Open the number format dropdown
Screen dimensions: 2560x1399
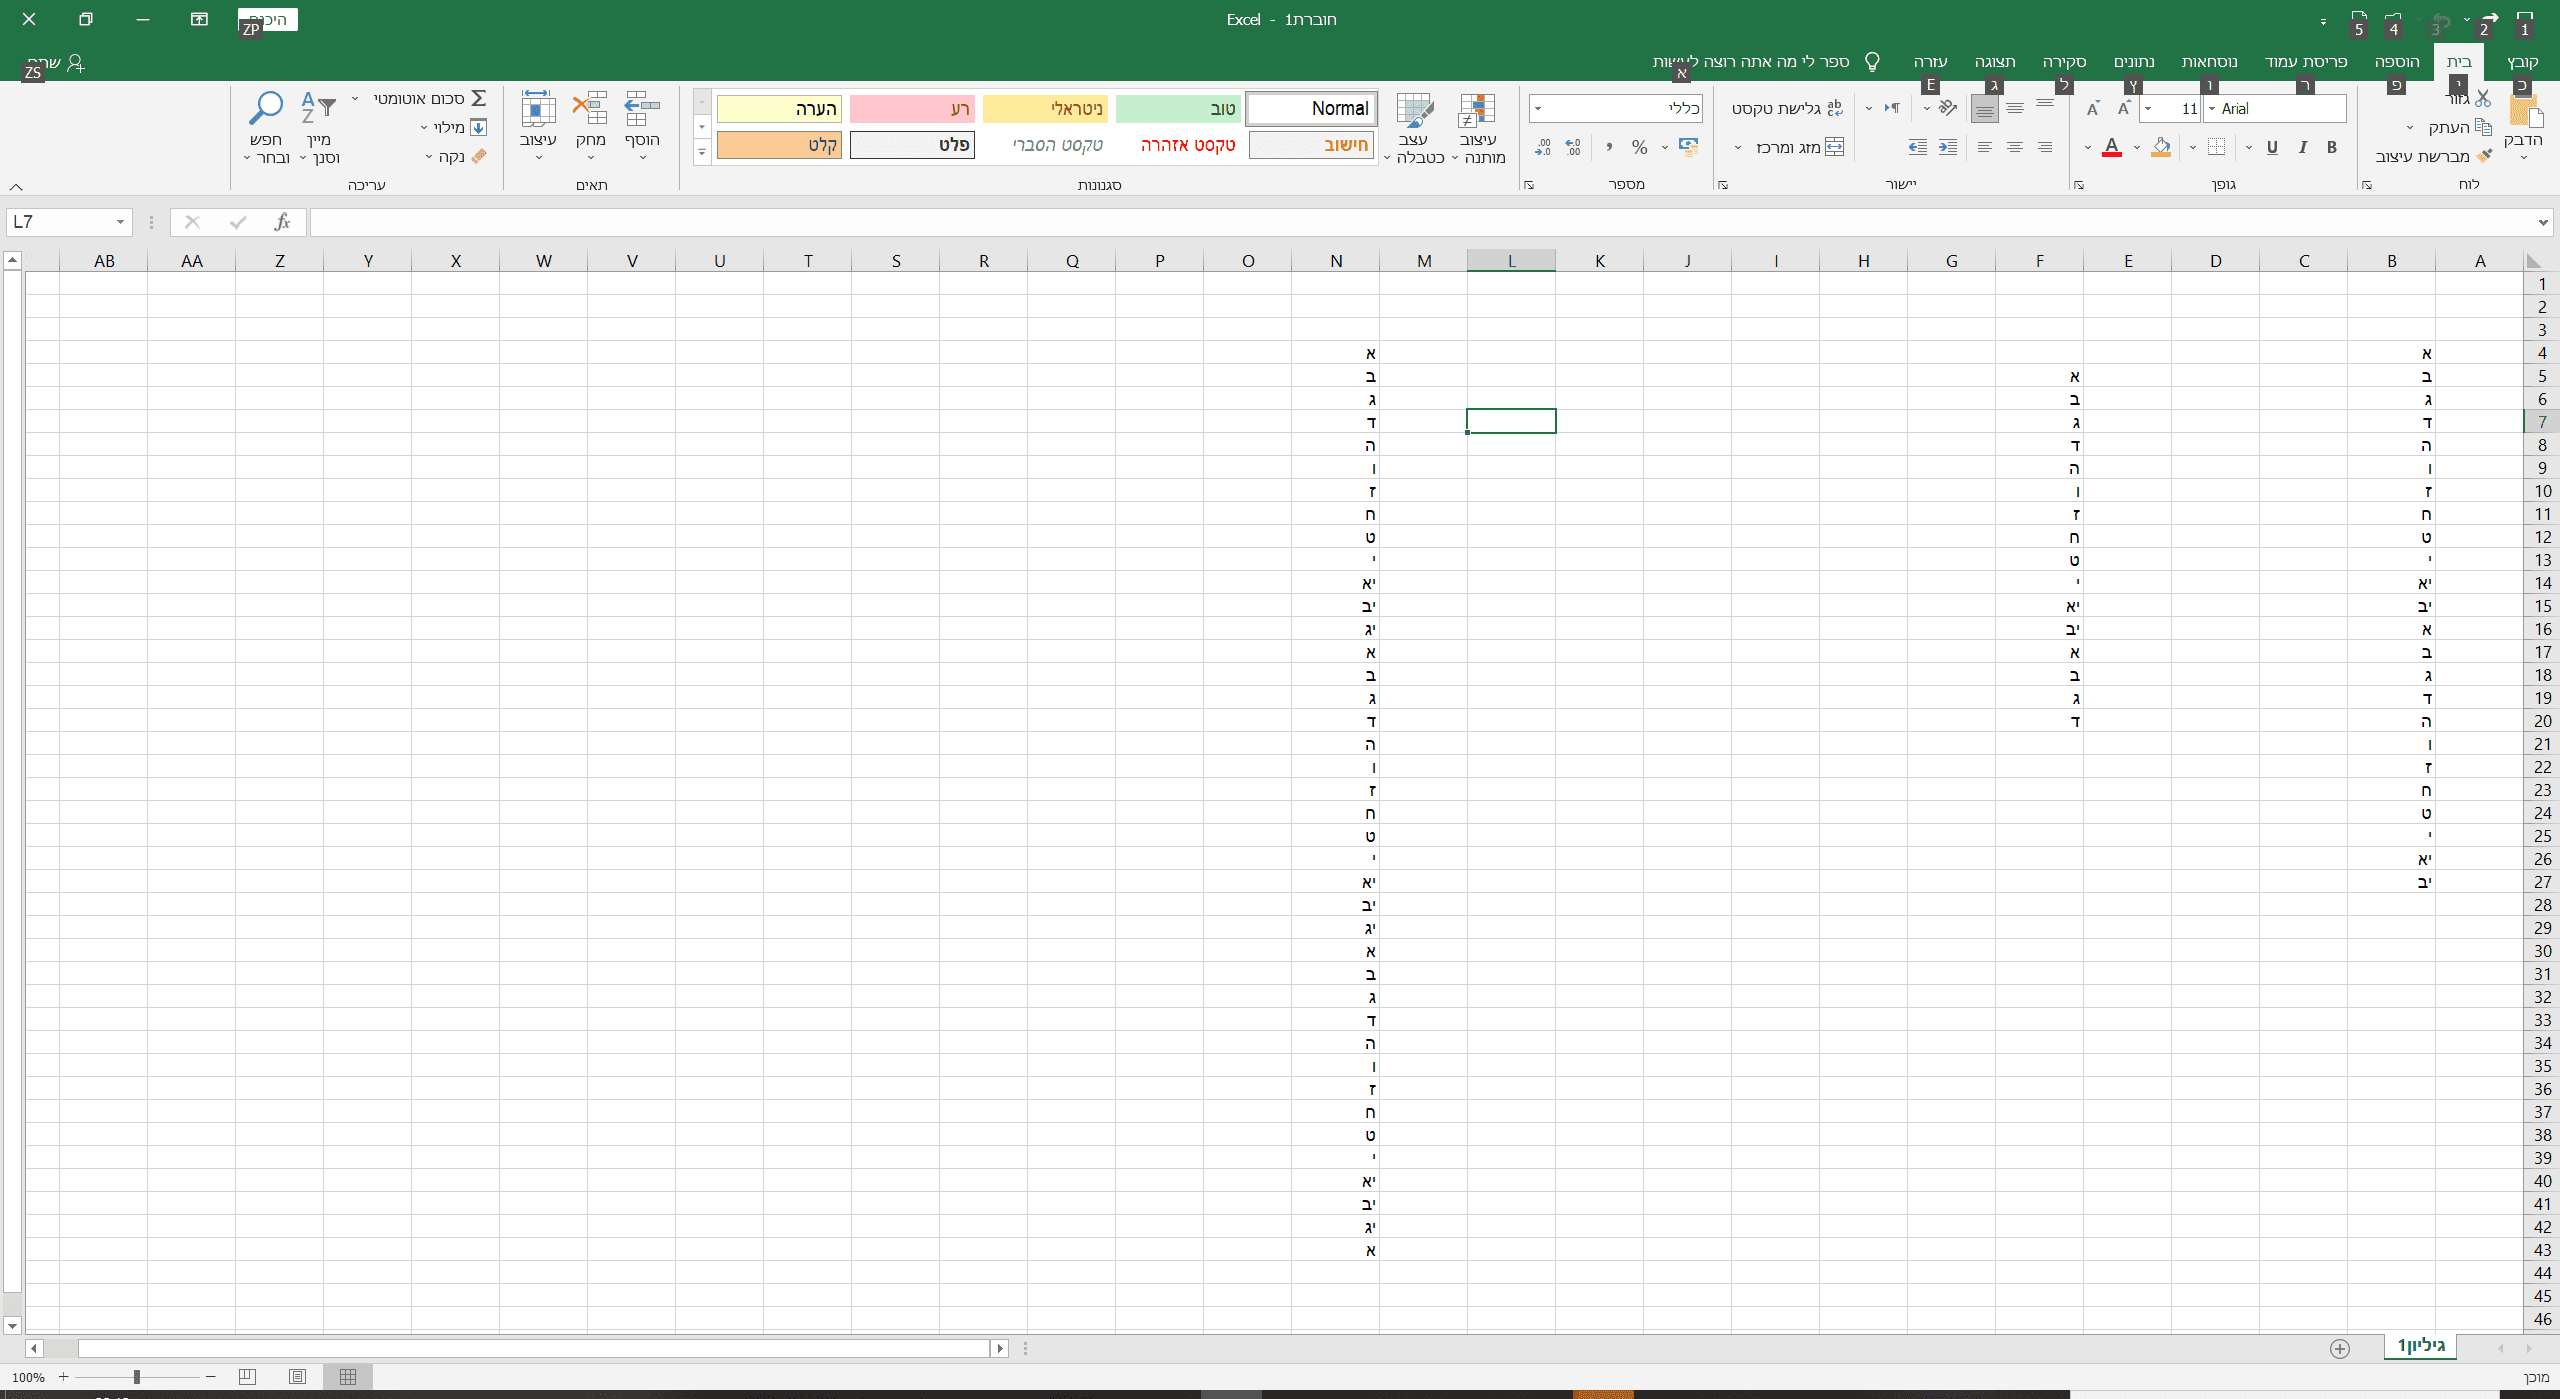point(1538,109)
